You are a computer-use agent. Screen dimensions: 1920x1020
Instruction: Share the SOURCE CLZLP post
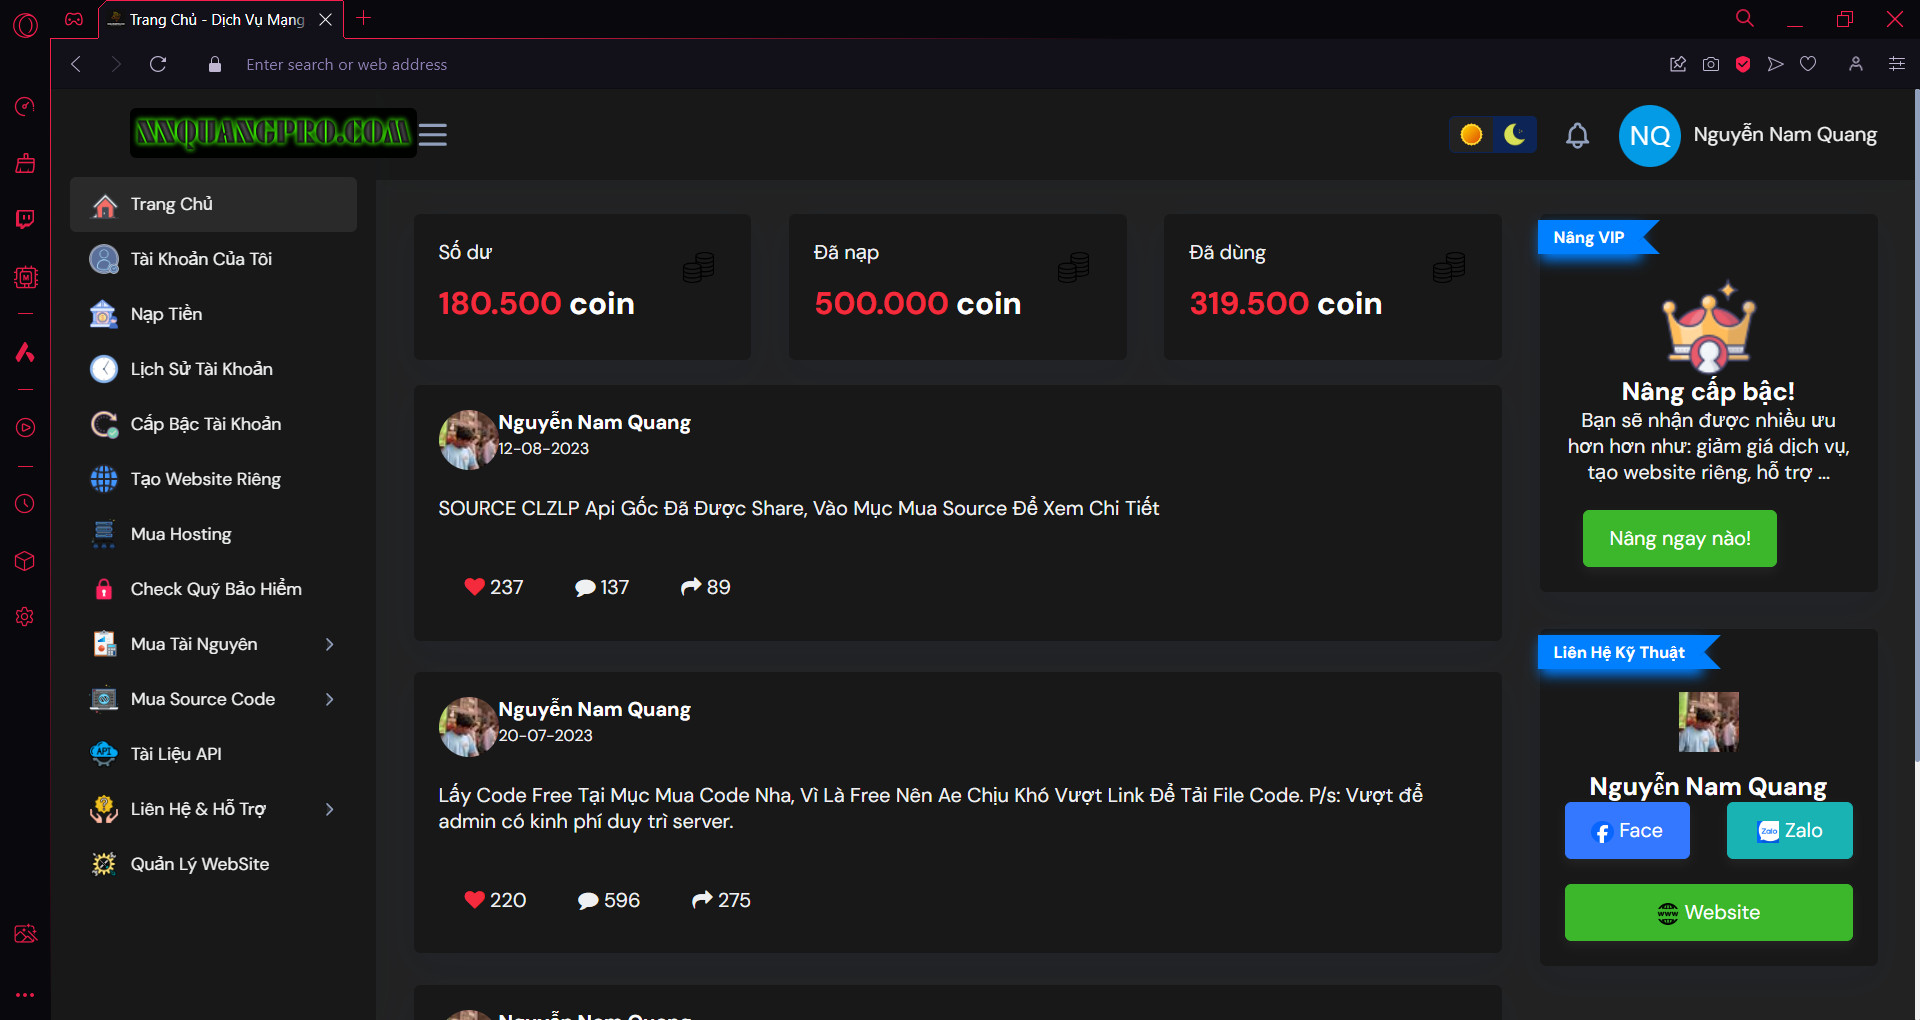(x=691, y=587)
